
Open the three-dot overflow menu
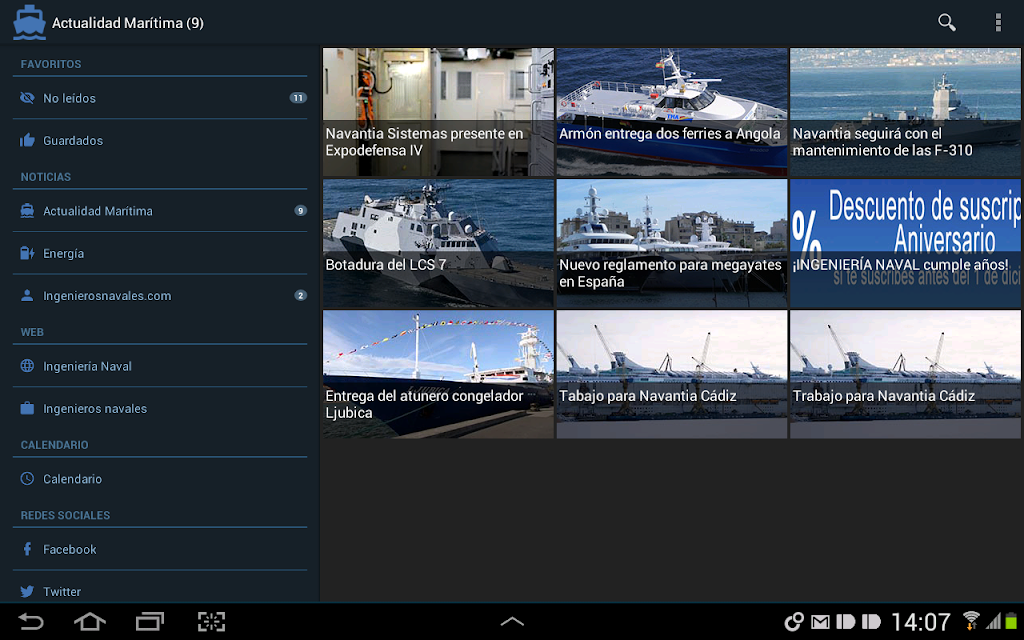click(998, 22)
